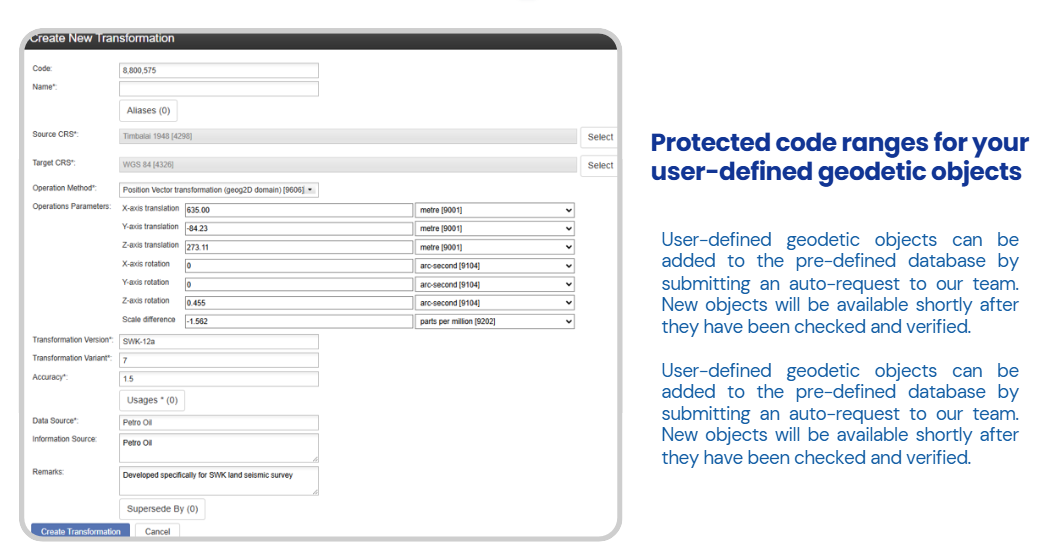Click the Code input field
Screen dimensions: 1052x547
(x=218, y=70)
